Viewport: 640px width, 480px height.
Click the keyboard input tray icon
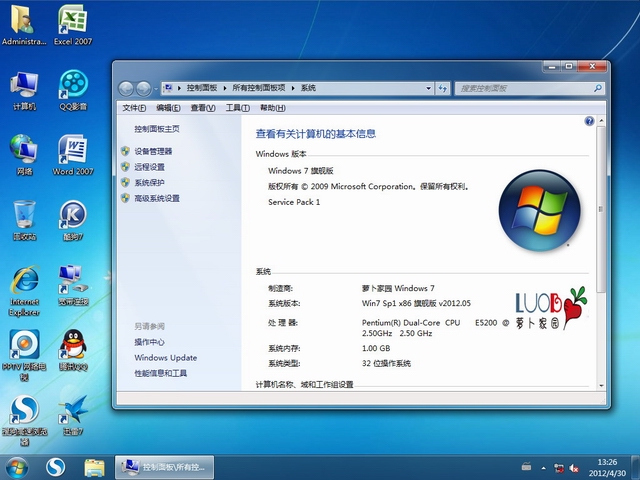[527, 466]
